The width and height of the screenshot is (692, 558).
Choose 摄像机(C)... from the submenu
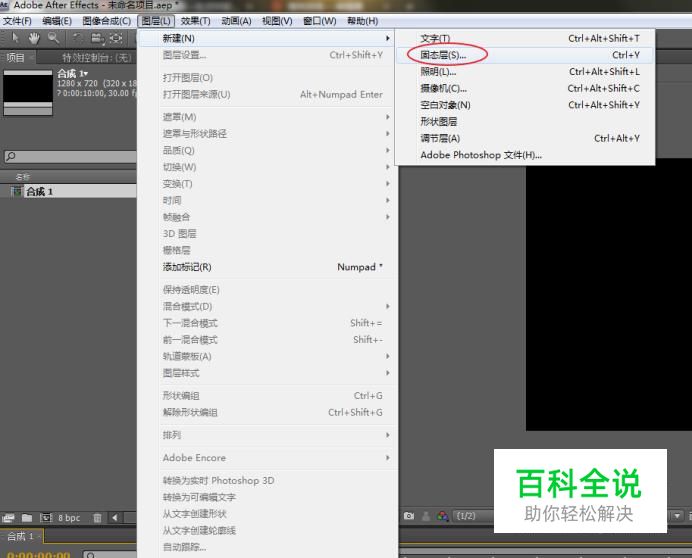[525, 88]
